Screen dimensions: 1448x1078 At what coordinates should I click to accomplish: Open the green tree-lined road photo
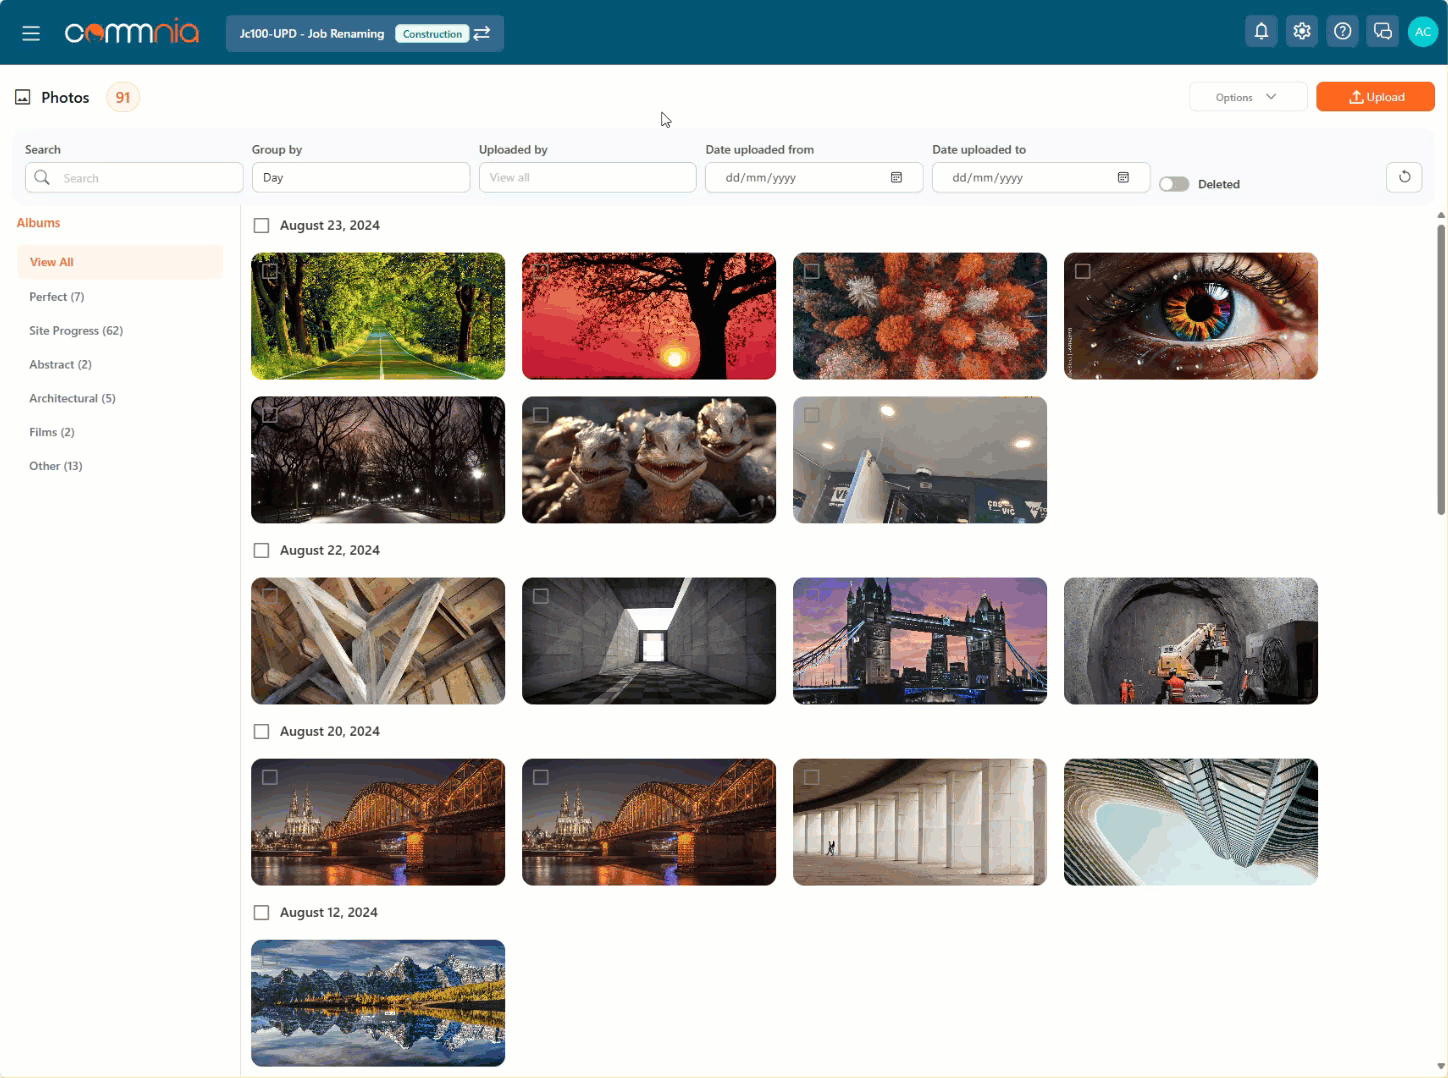(378, 316)
